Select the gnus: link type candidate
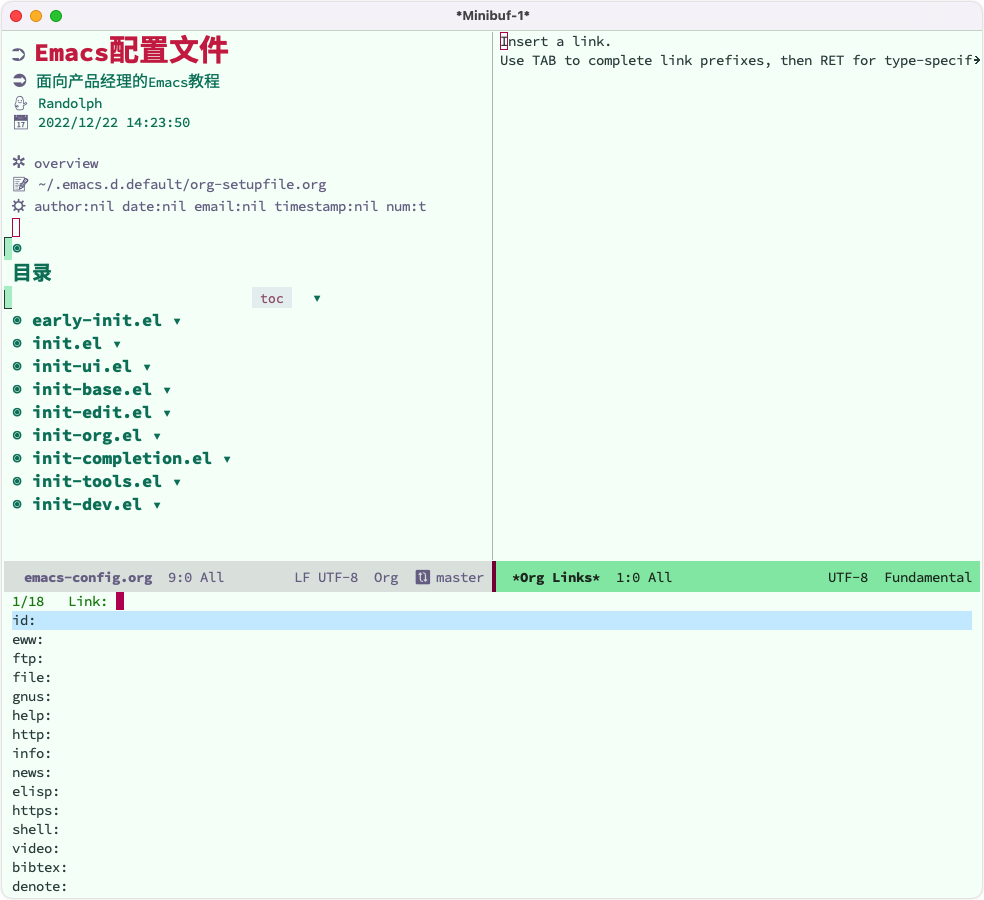984x900 pixels. (x=492, y=697)
